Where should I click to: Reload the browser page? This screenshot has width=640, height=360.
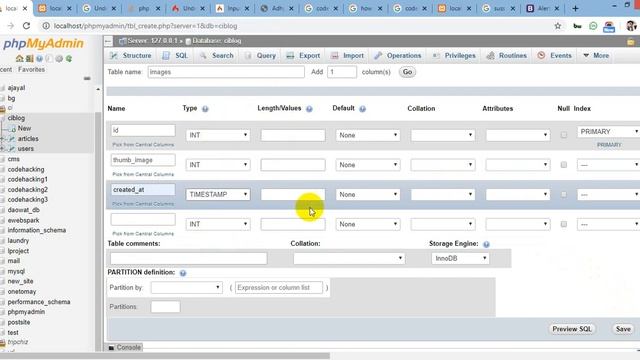tap(26, 26)
